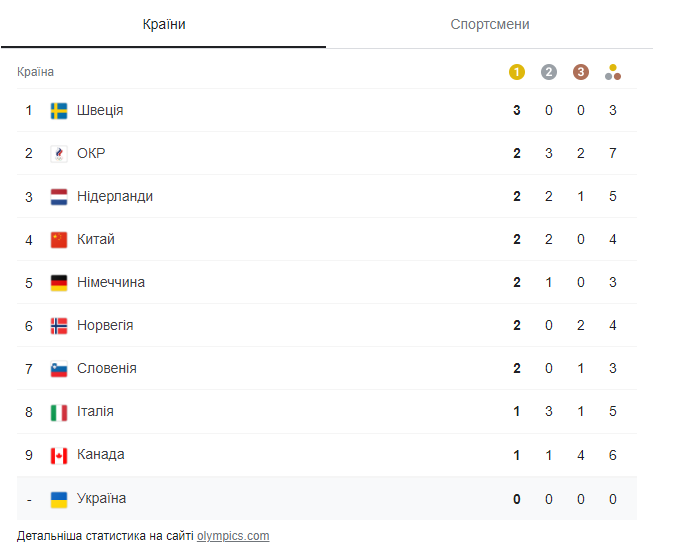Click the Norway flag icon
The width and height of the screenshot is (676, 560).
(x=59, y=326)
